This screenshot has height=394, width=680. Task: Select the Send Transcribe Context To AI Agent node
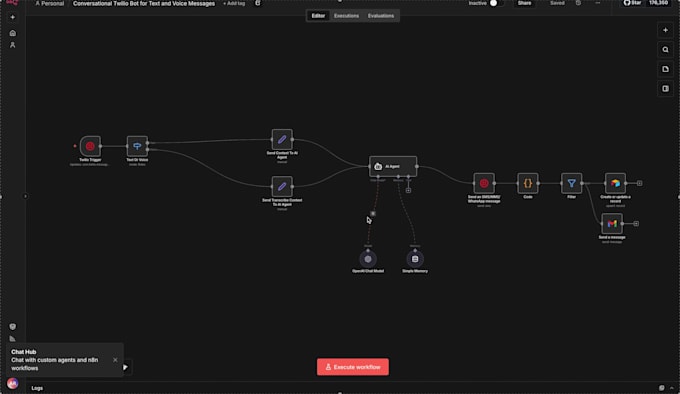coord(282,186)
